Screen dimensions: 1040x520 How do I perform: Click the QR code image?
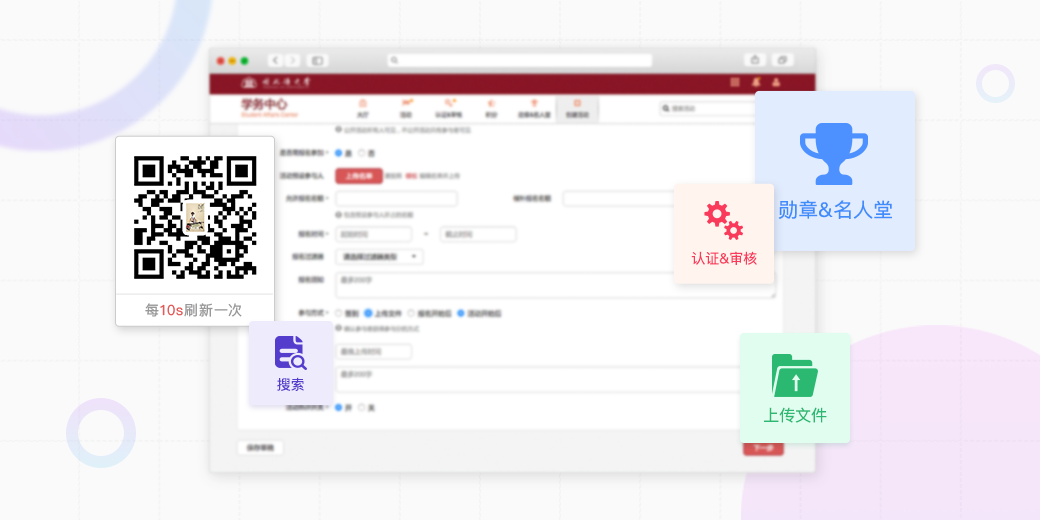[195, 217]
